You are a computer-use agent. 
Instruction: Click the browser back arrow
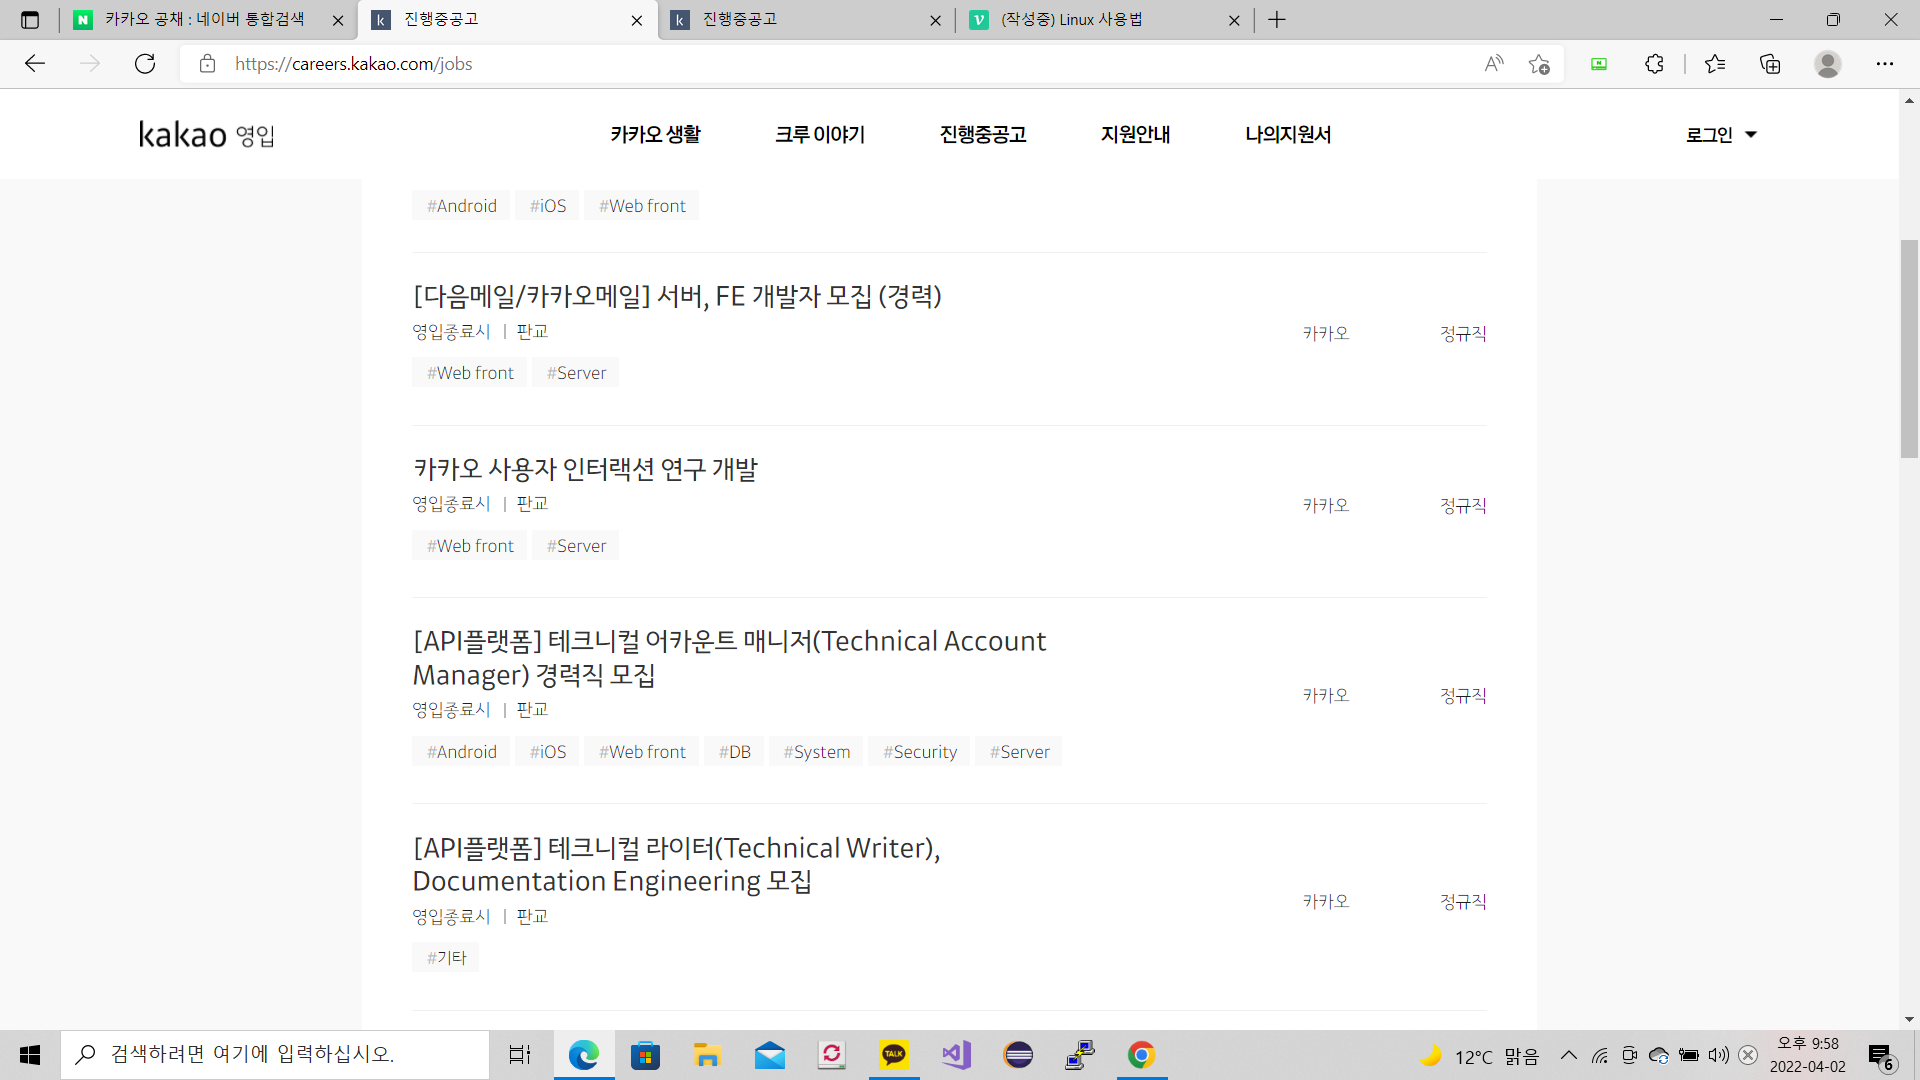(35, 64)
